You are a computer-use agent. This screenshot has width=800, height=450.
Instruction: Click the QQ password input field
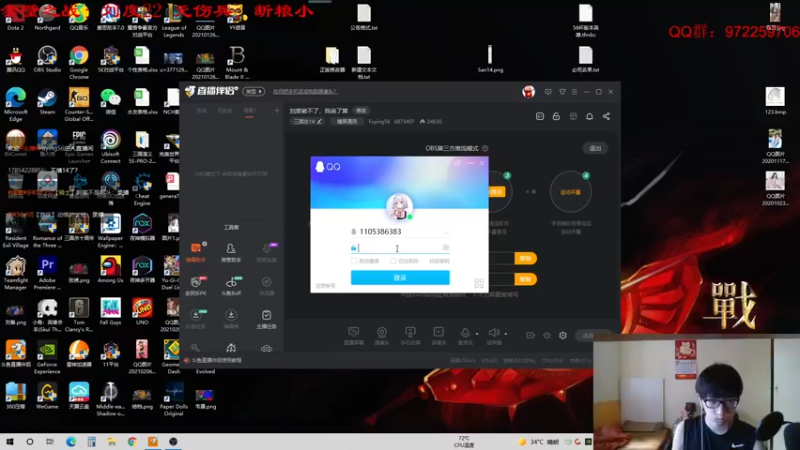coord(400,248)
